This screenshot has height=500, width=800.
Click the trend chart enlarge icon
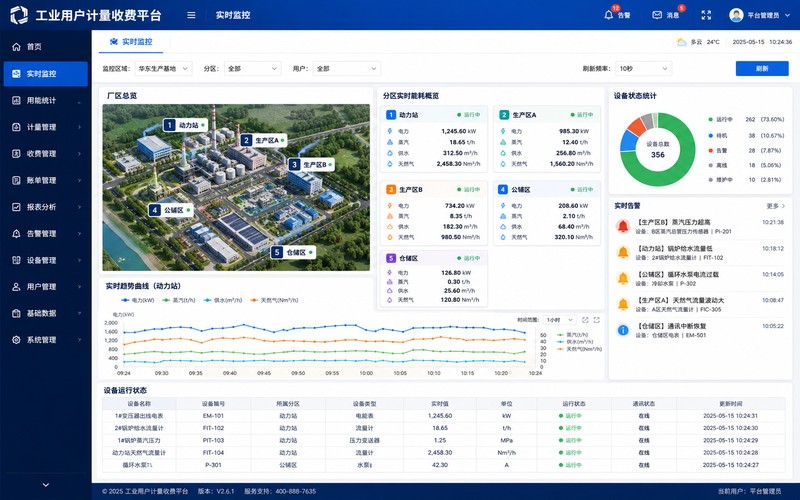click(585, 320)
